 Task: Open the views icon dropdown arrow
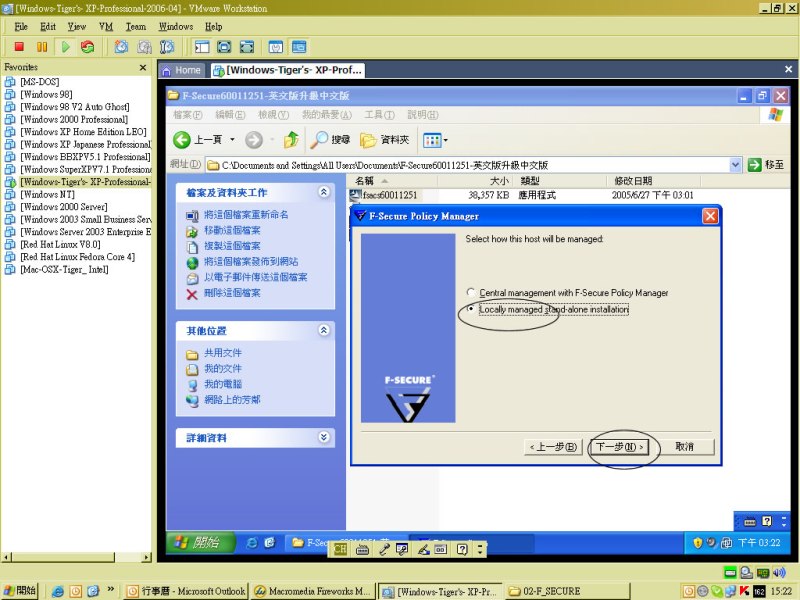pyautogui.click(x=445, y=140)
